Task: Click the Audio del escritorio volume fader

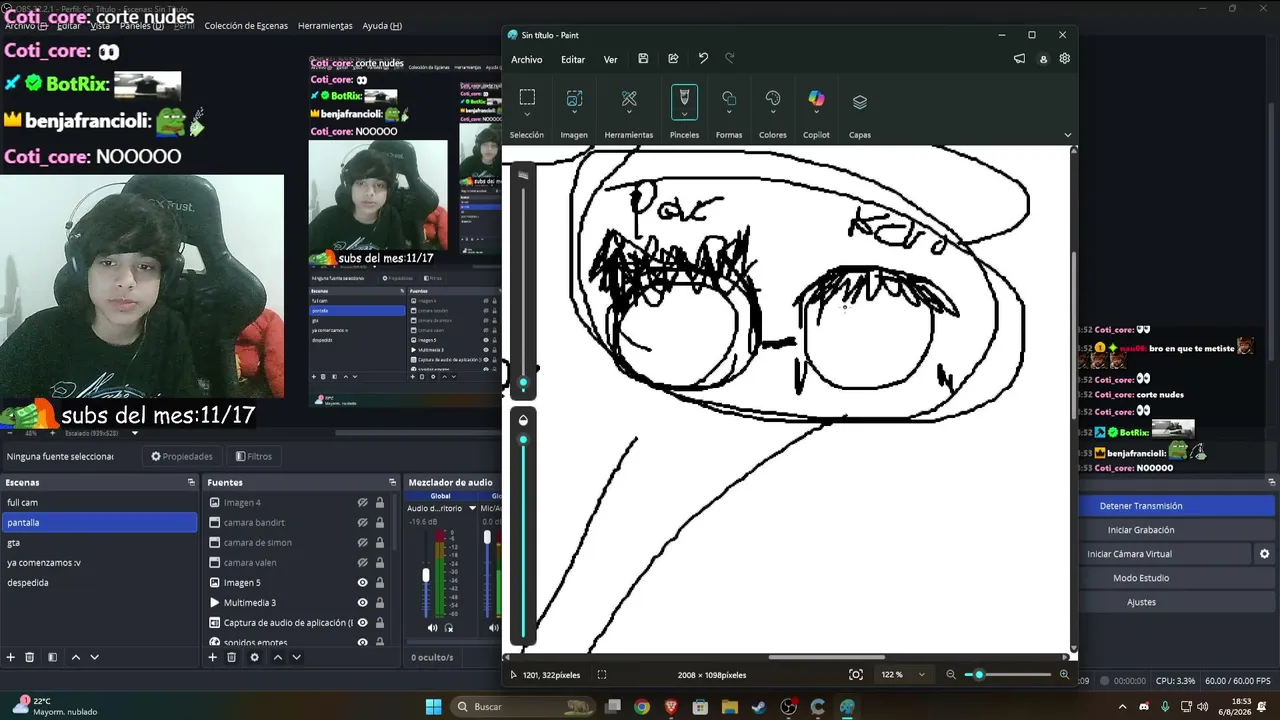Action: click(426, 575)
